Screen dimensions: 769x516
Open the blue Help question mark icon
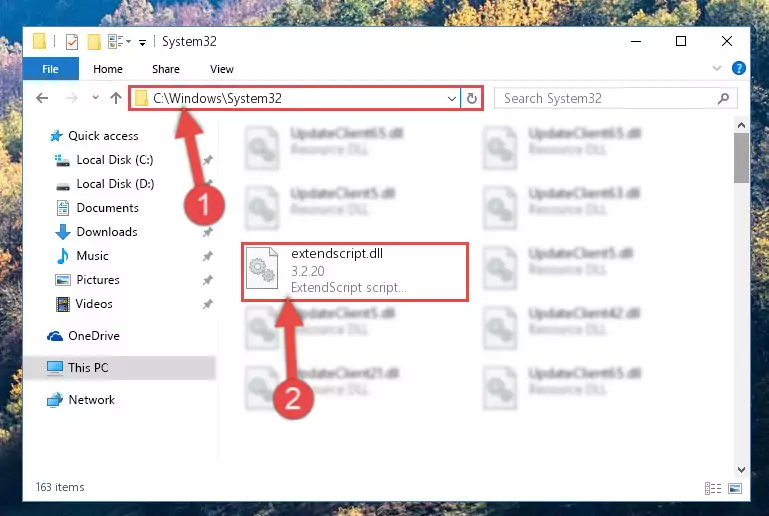pyautogui.click(x=738, y=68)
